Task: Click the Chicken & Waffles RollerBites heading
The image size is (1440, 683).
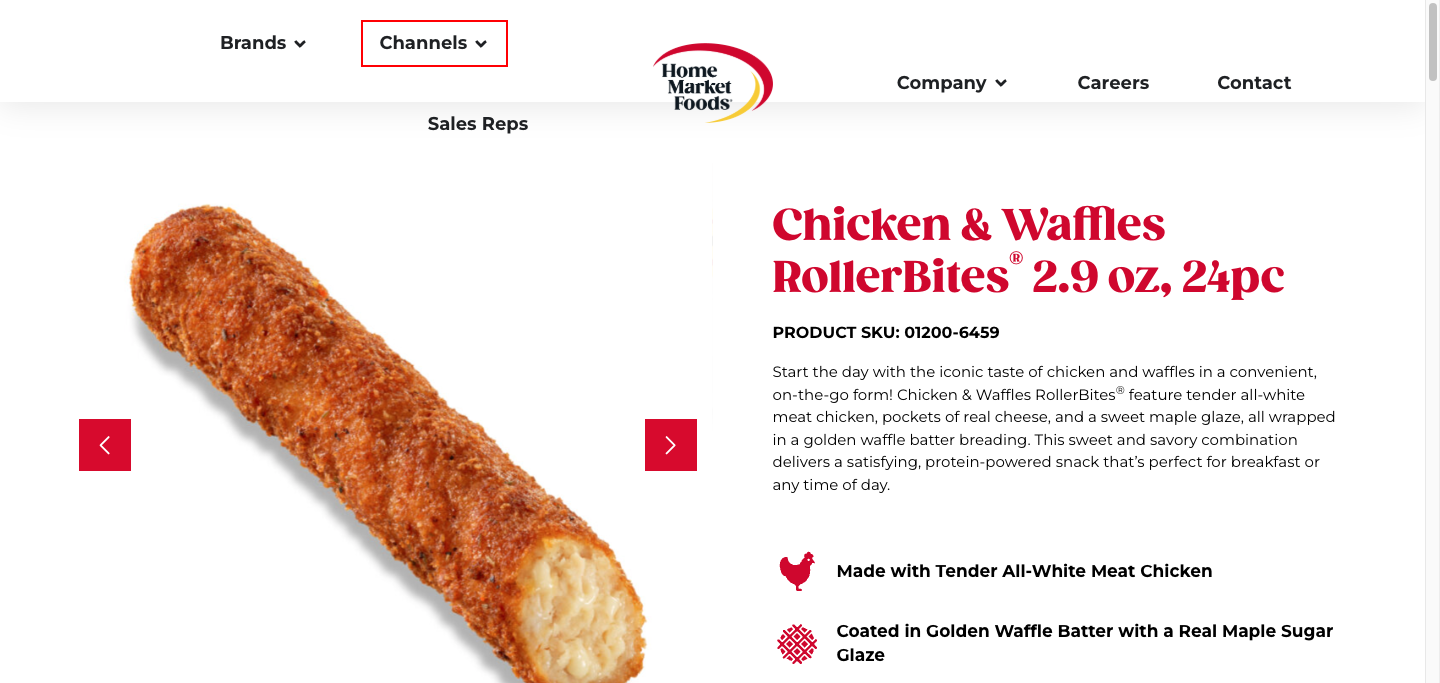Action: pos(1028,250)
